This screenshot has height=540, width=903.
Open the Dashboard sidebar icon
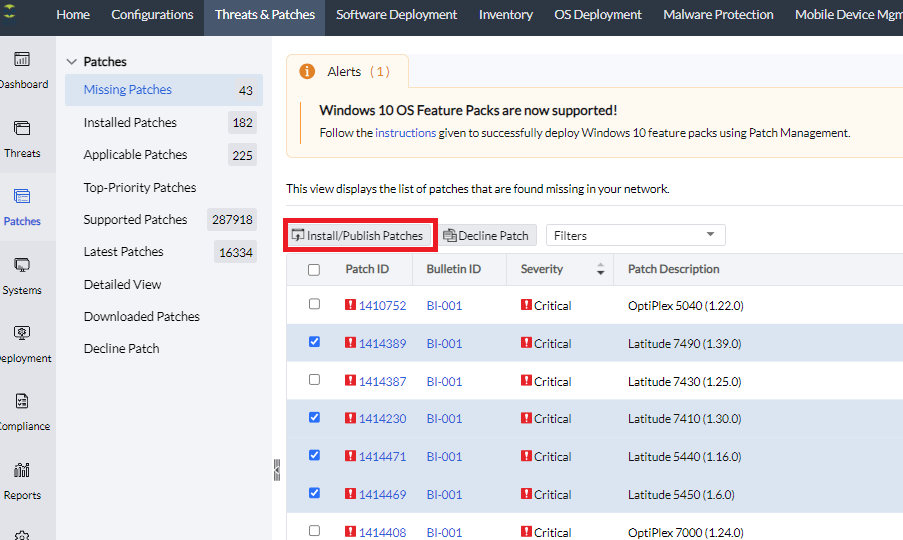click(22, 61)
